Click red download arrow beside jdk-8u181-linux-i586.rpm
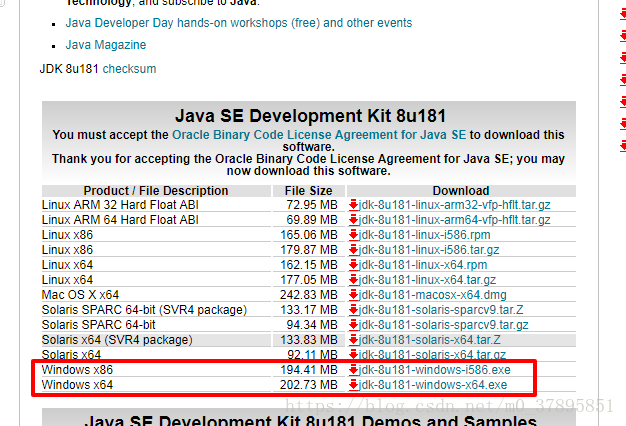 coord(353,235)
